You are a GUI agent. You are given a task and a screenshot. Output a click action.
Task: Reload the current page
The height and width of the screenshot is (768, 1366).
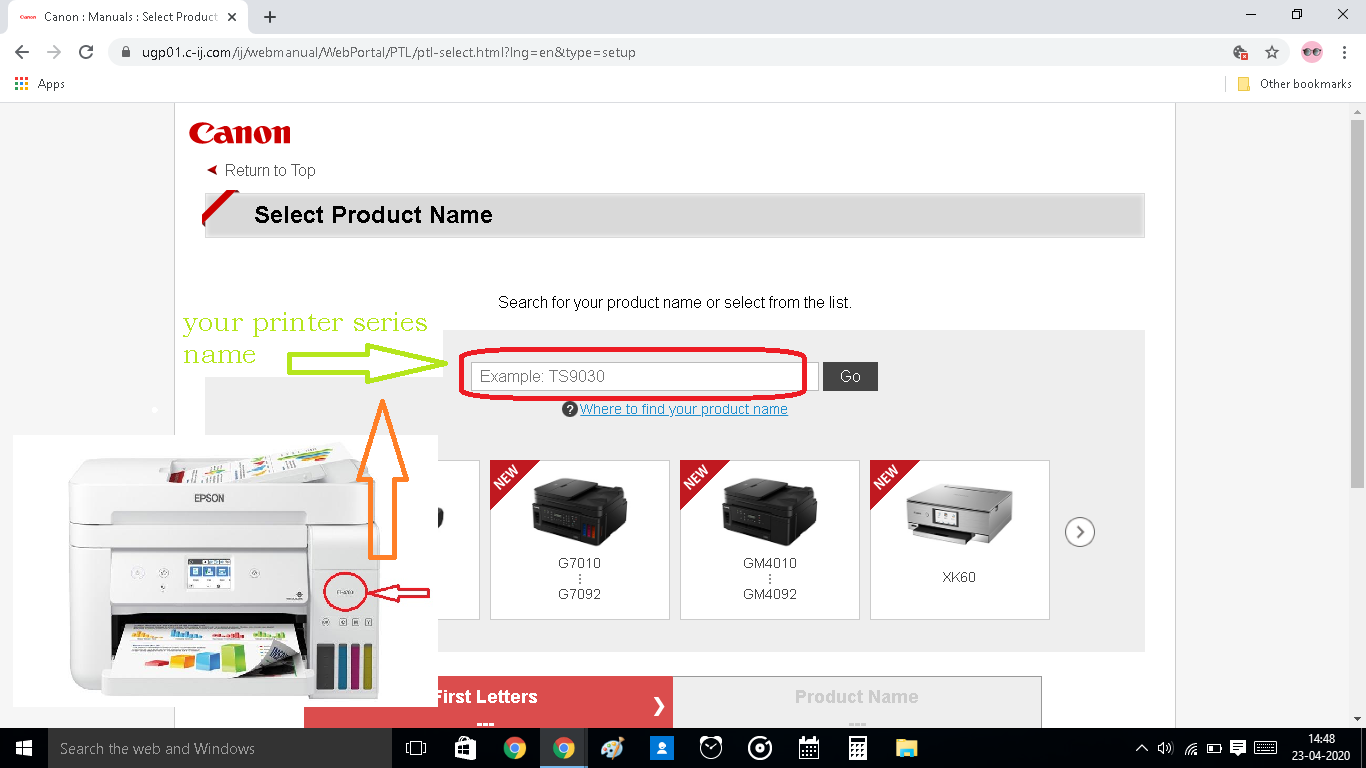point(86,52)
